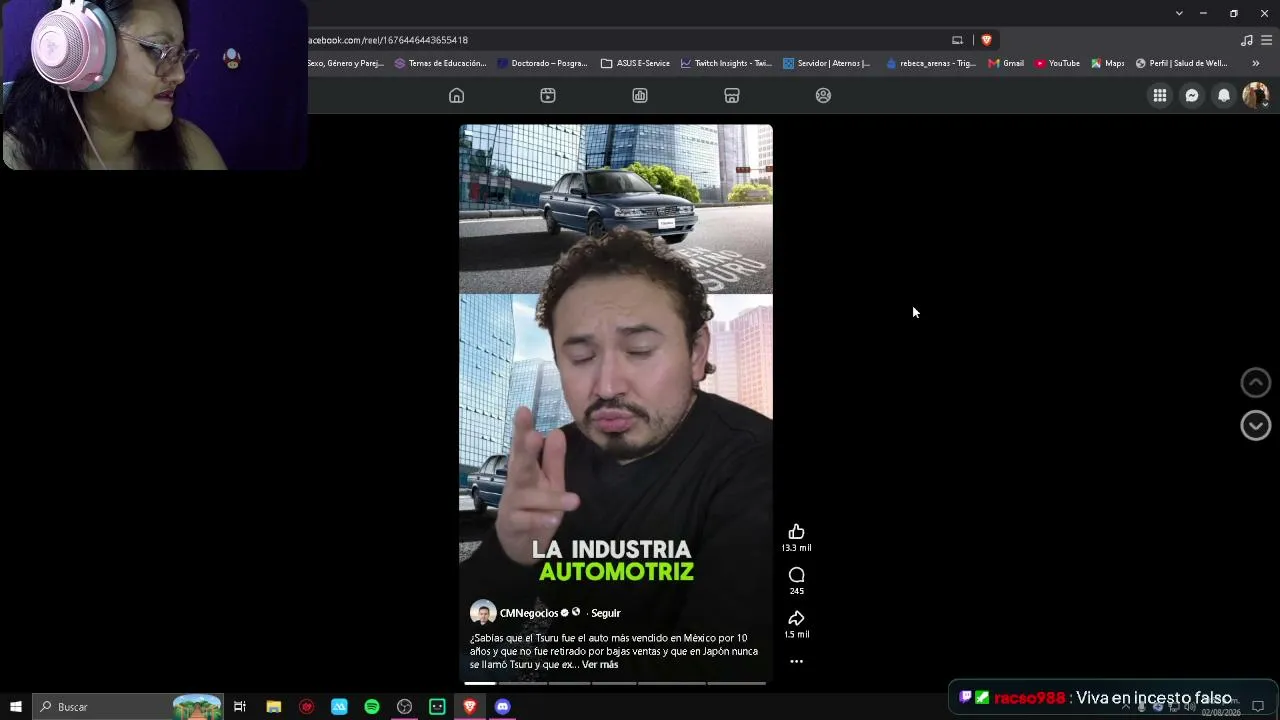Screen dimensions: 1280x720
Task: Open the Brave hamburger main menu
Action: [x=1266, y=40]
